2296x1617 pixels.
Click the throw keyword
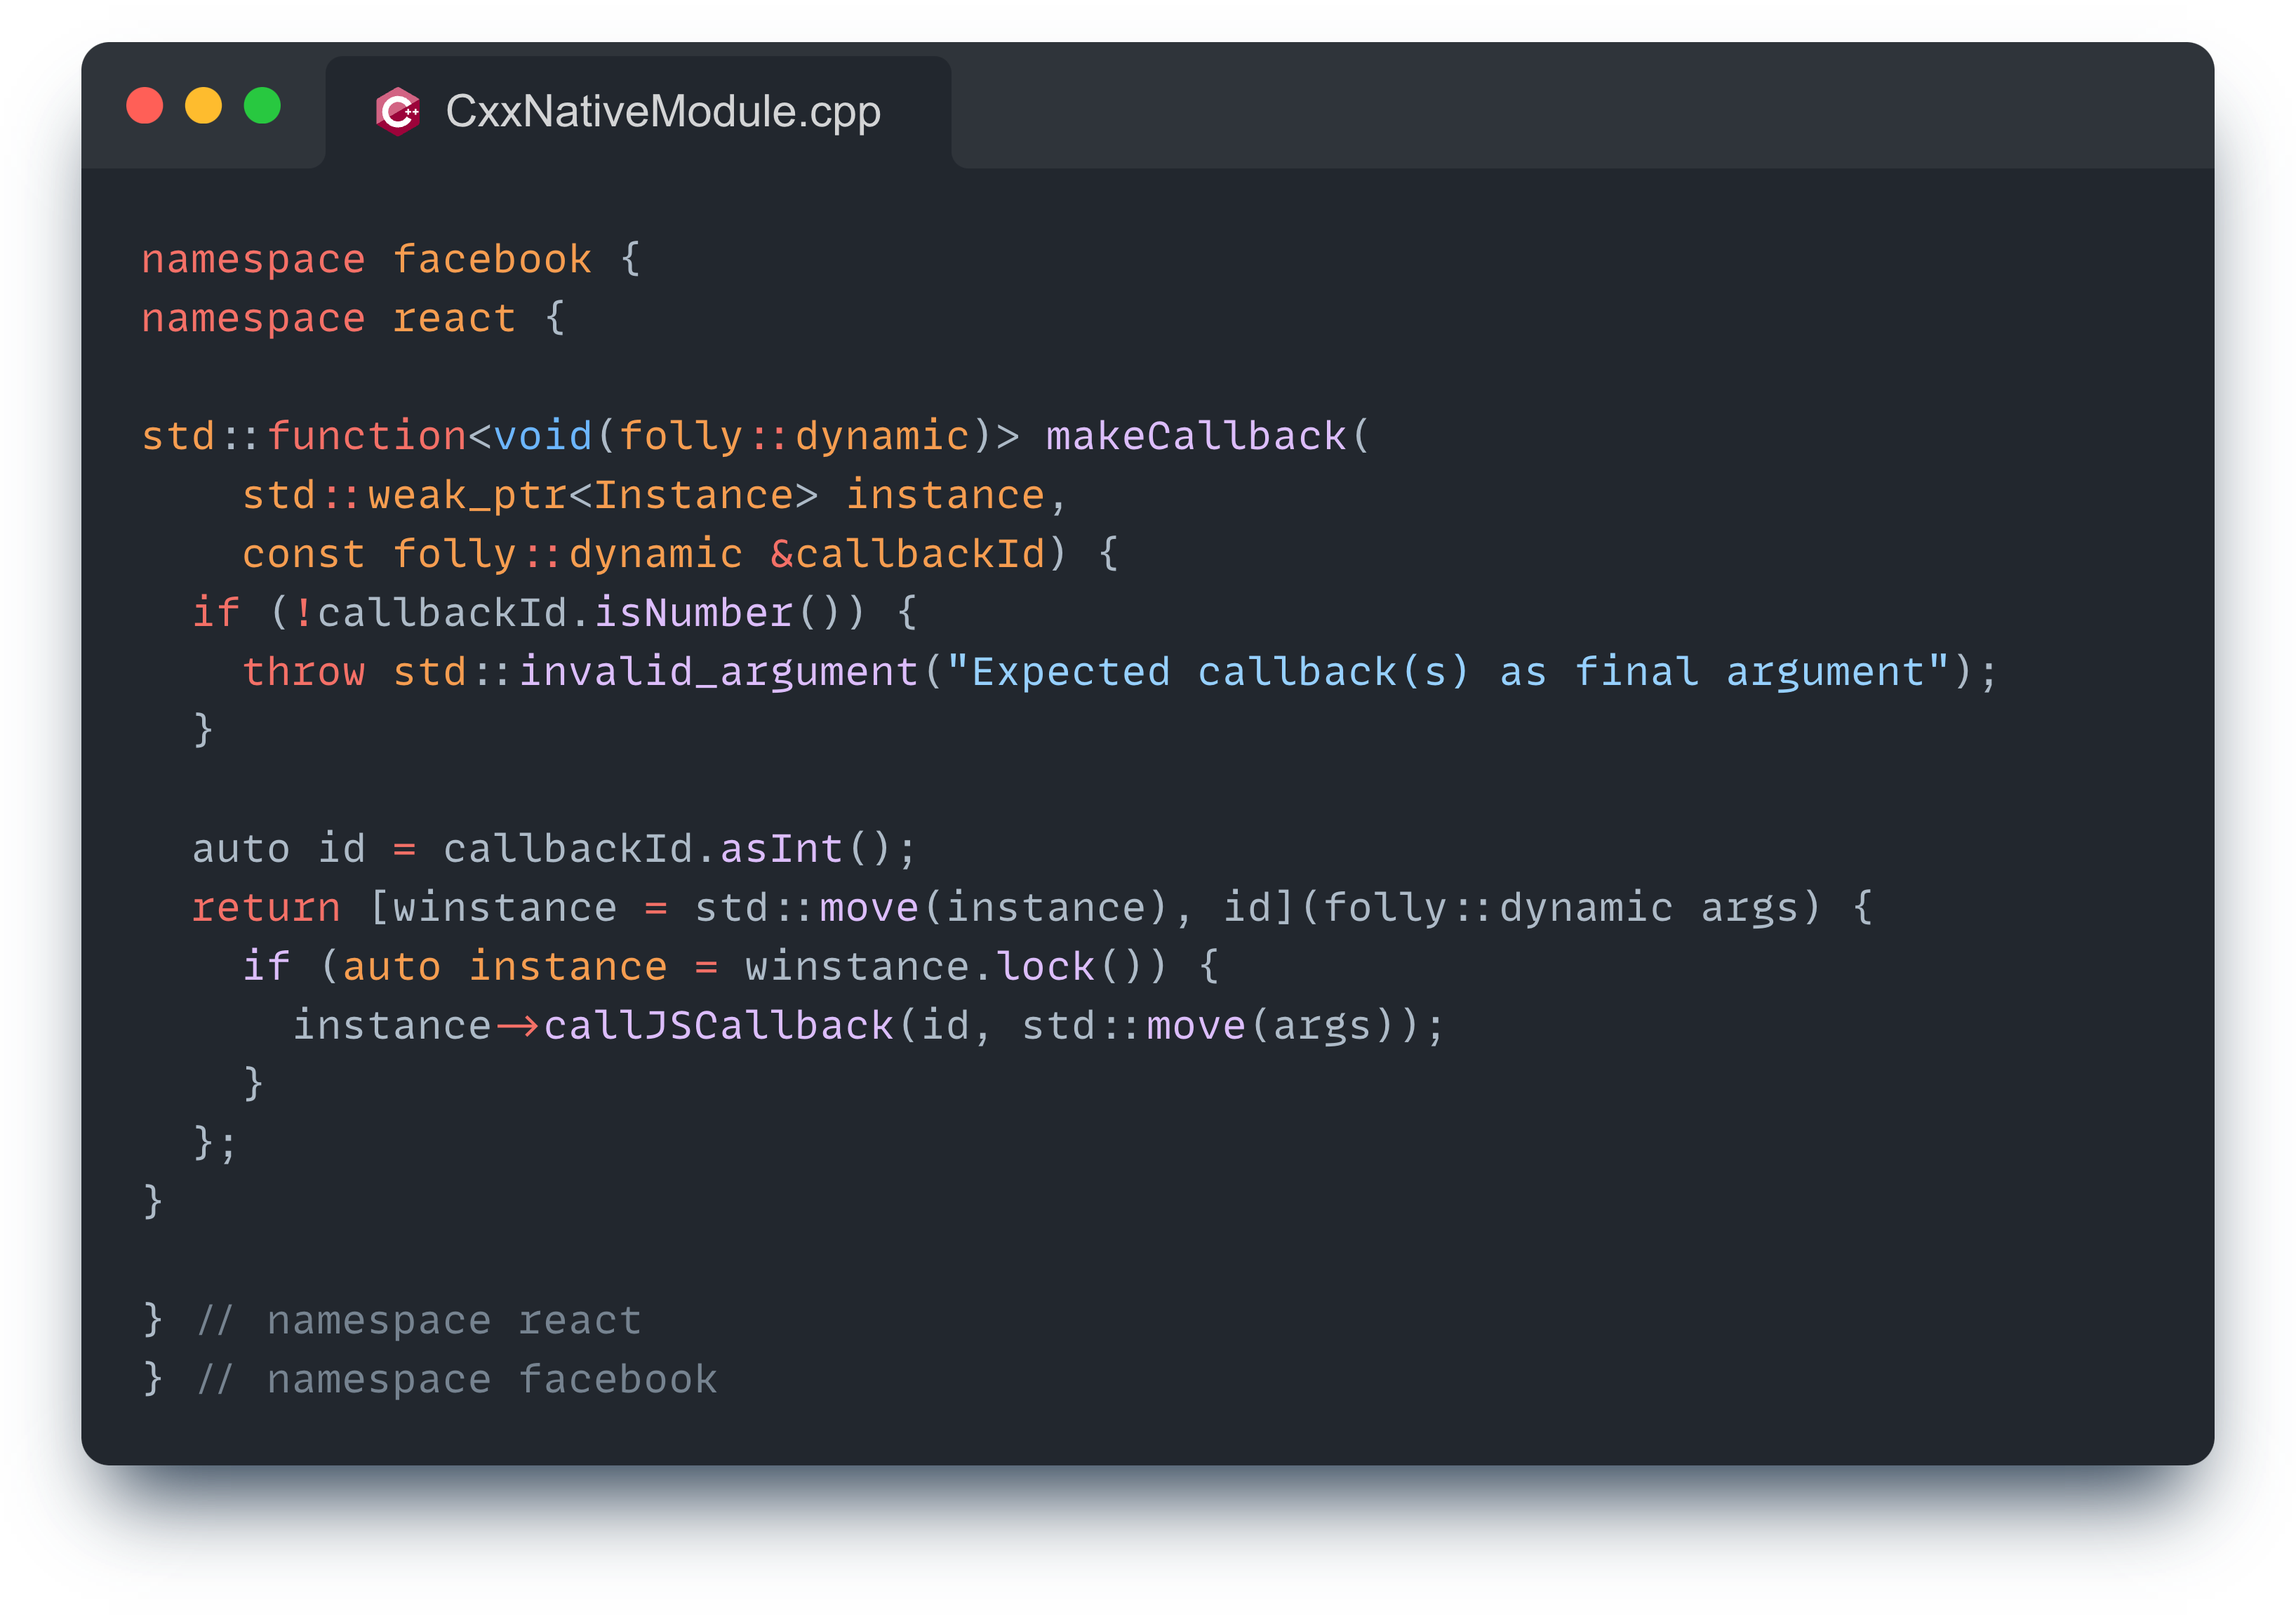pos(304,672)
